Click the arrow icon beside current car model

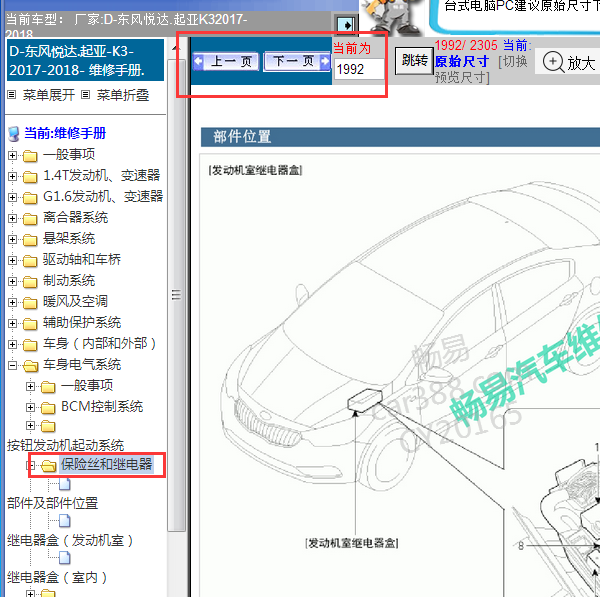tap(347, 26)
